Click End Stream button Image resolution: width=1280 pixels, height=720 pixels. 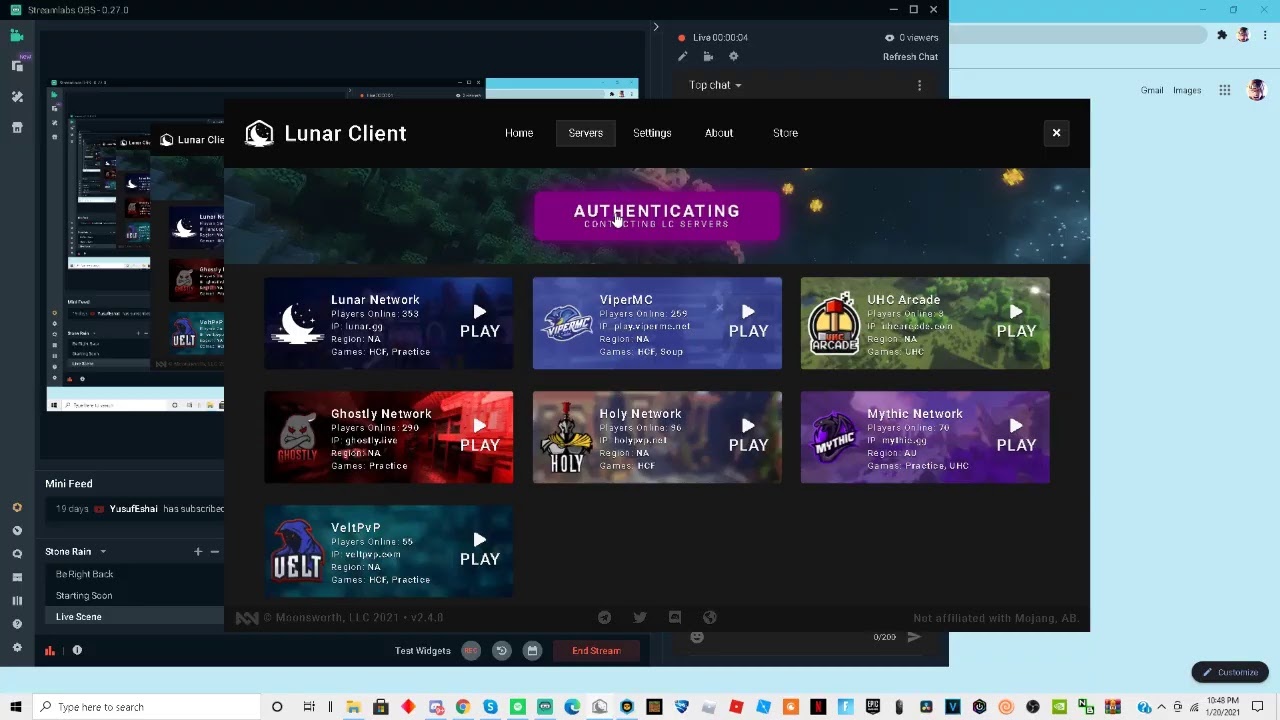click(596, 651)
